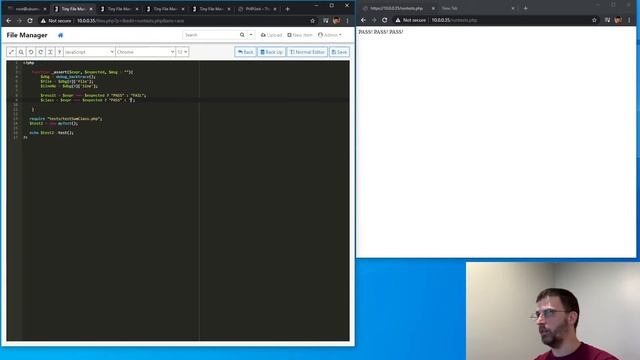Toggle word wrap in the editor toolbar
640x360 pixels.
tap(50, 52)
